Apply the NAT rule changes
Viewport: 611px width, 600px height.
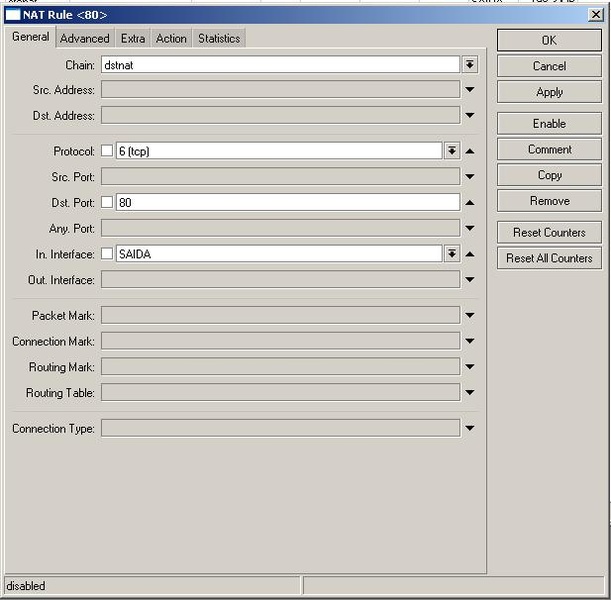point(549,92)
